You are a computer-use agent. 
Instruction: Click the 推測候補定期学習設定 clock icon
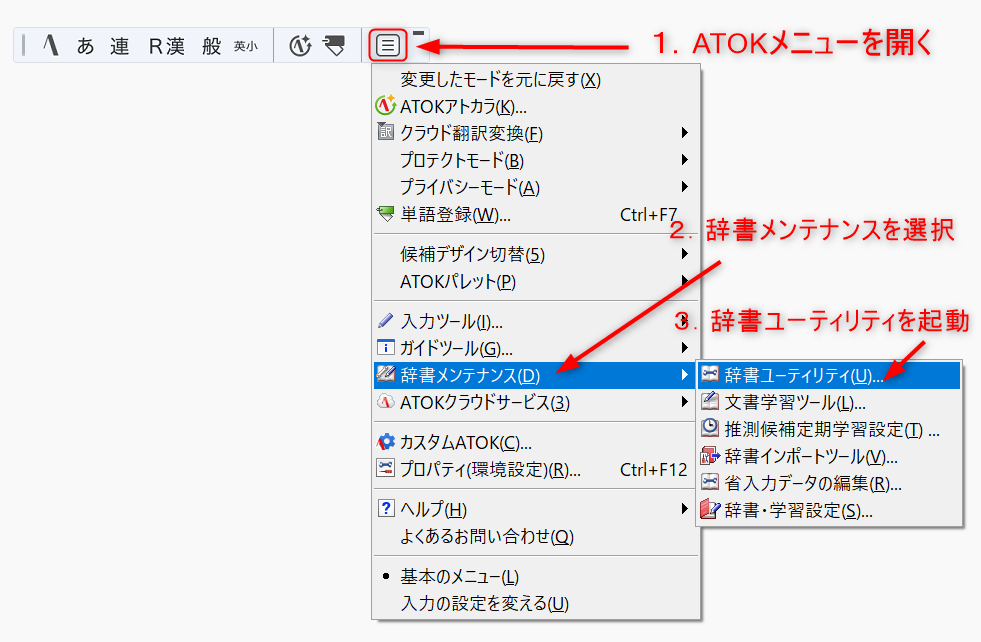pos(709,428)
